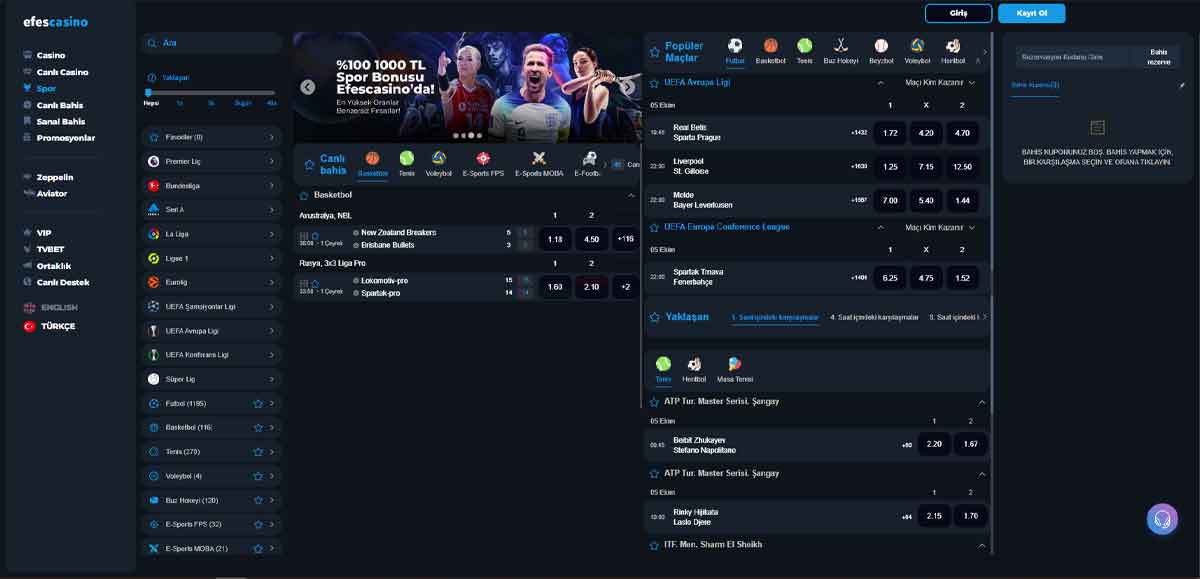1200x579 pixels.
Task: Adjust the Yaklaşan time range slider handle
Action: (x=149, y=93)
